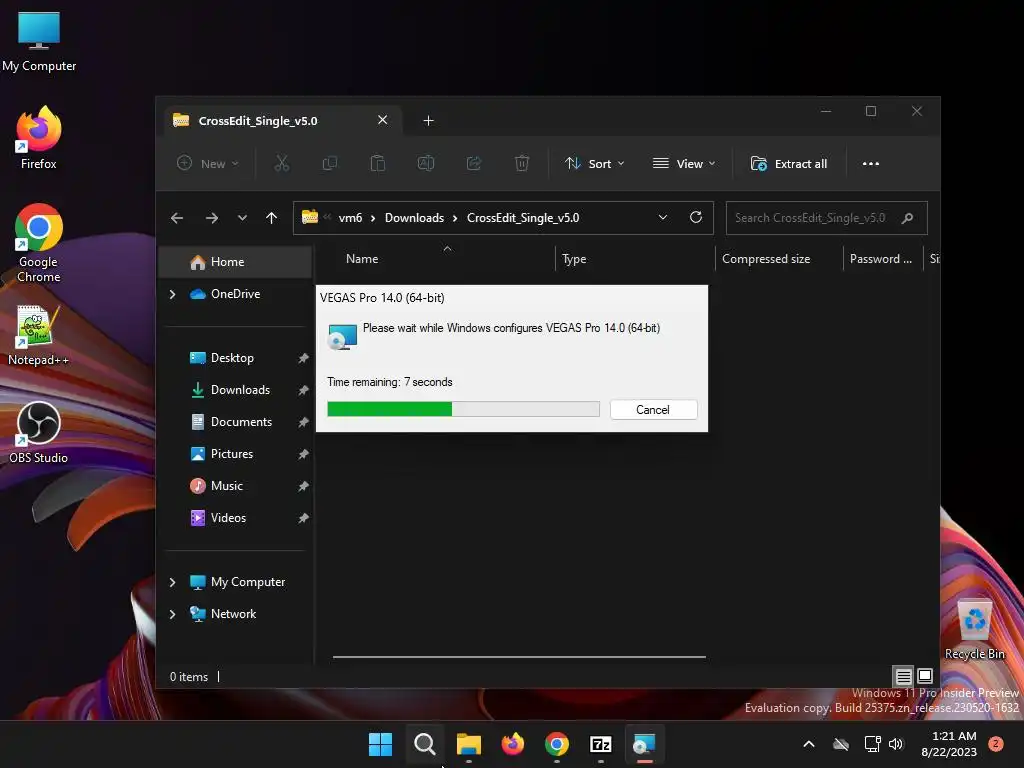Select My Computer desktop icon

click(39, 42)
